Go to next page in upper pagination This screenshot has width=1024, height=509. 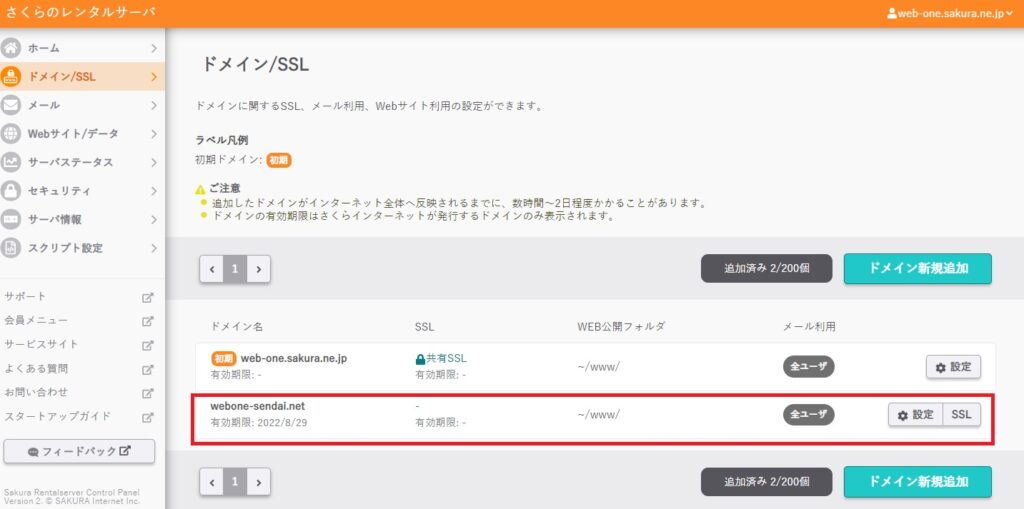[x=259, y=269]
